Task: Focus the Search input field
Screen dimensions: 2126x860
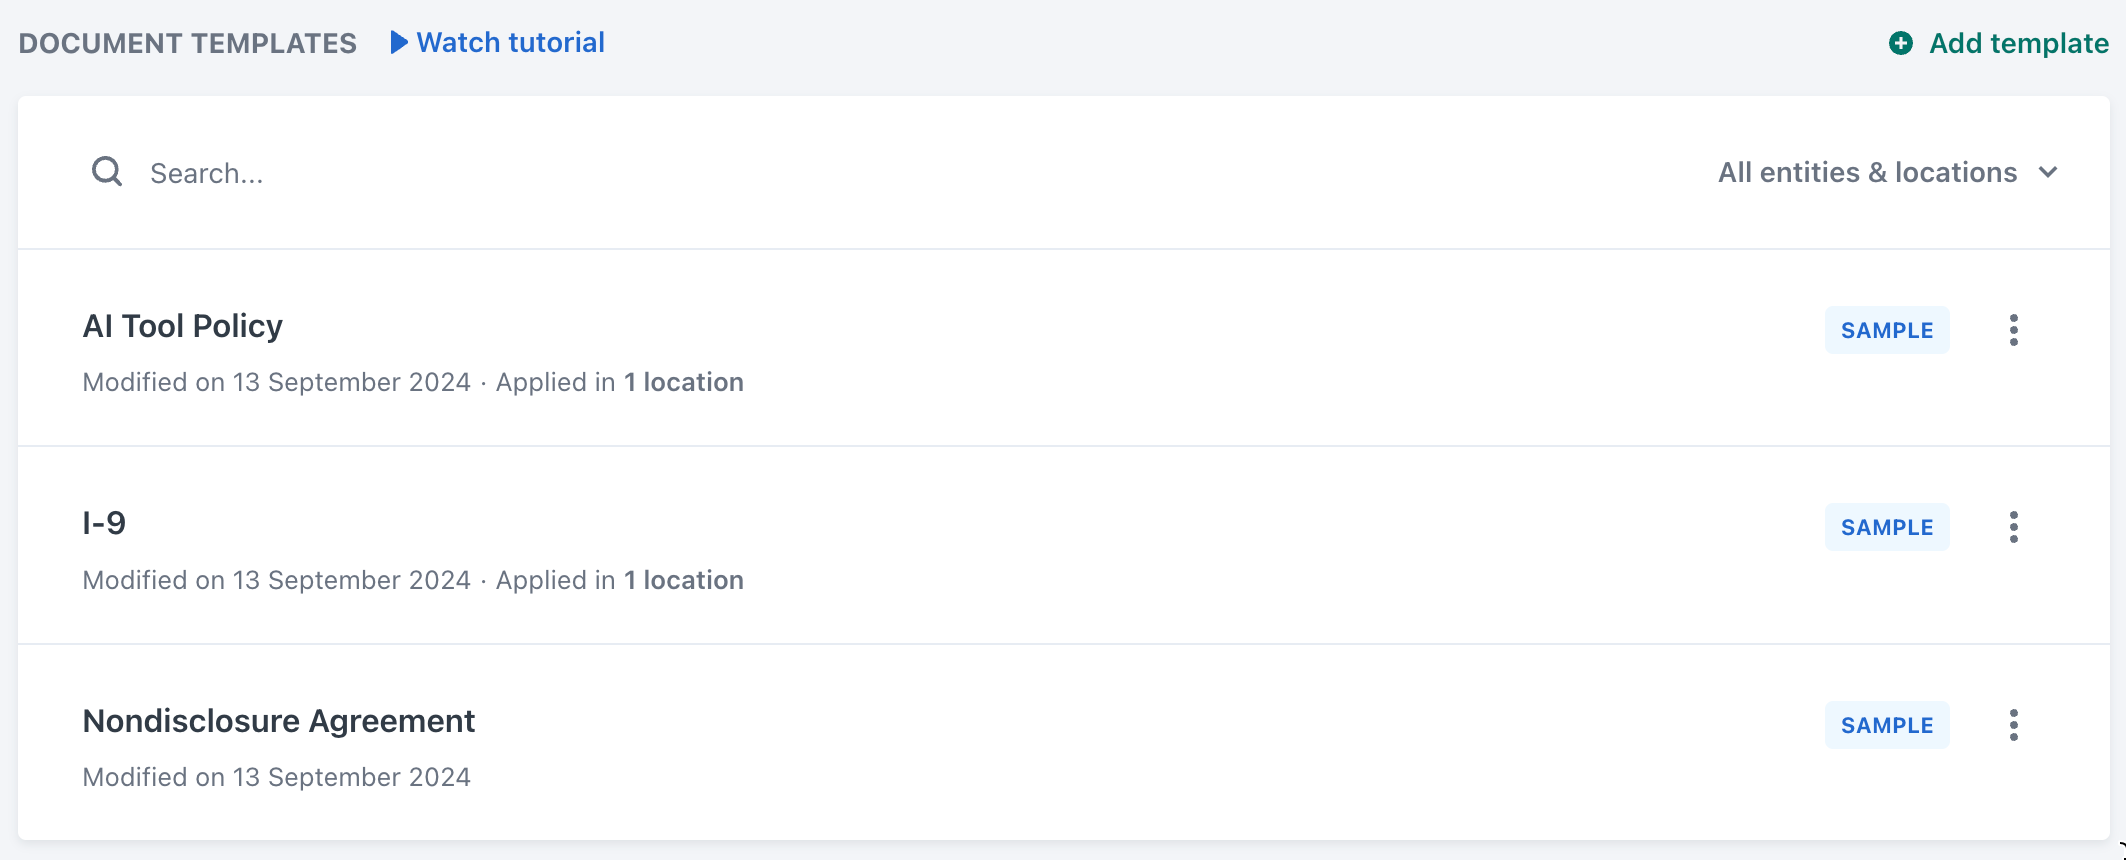Action: [600, 173]
